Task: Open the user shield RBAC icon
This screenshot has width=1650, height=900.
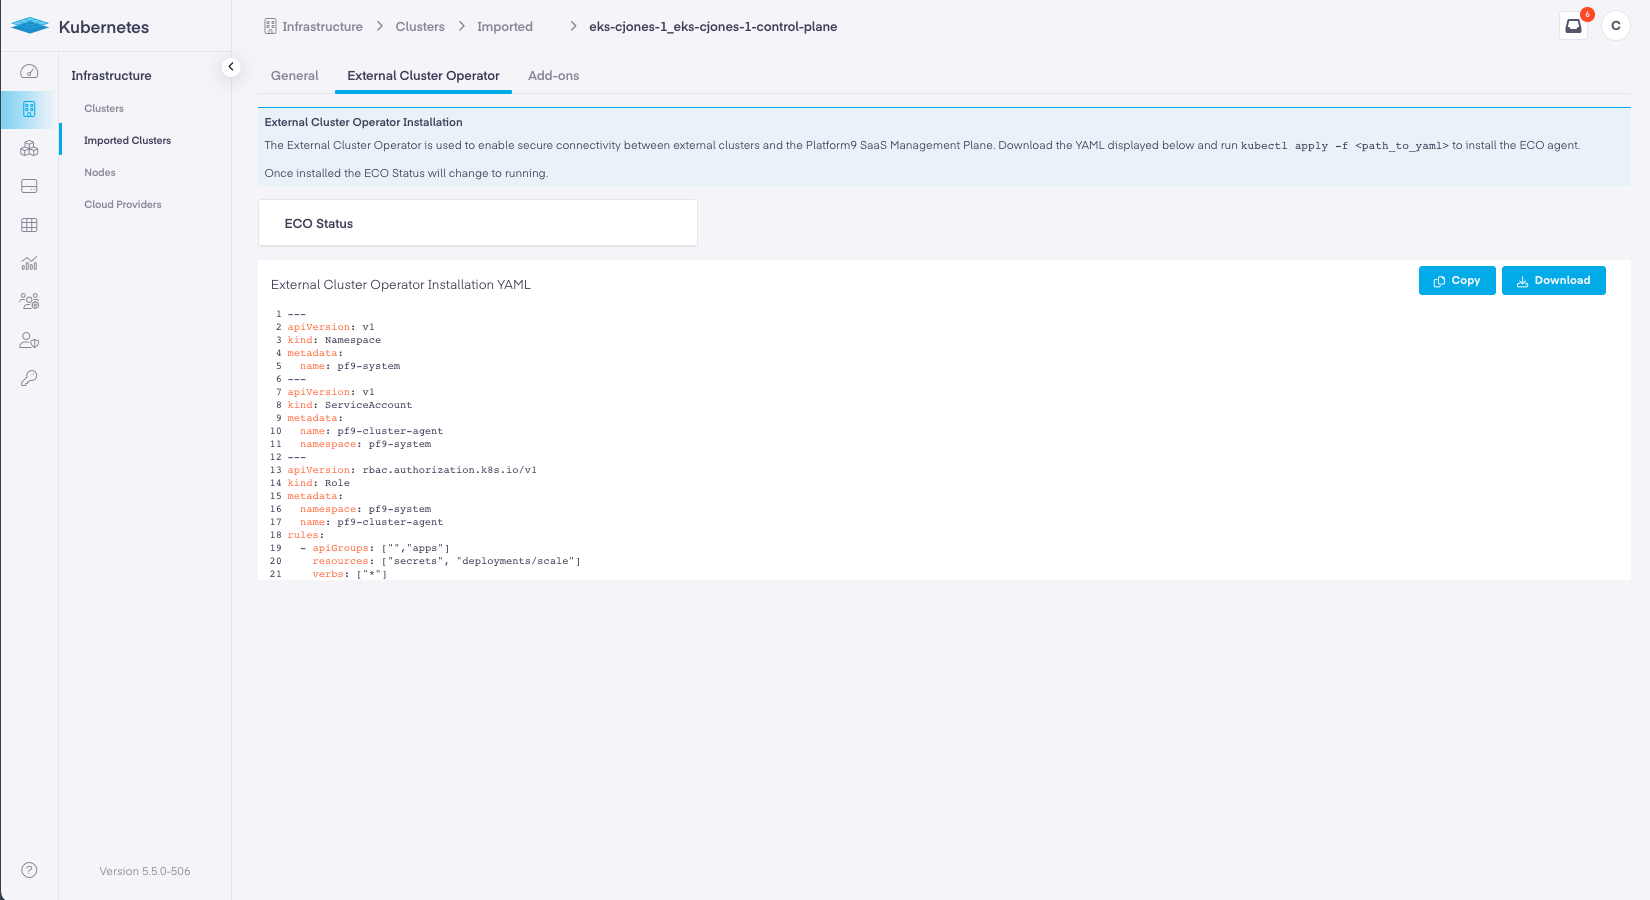Action: (29, 341)
